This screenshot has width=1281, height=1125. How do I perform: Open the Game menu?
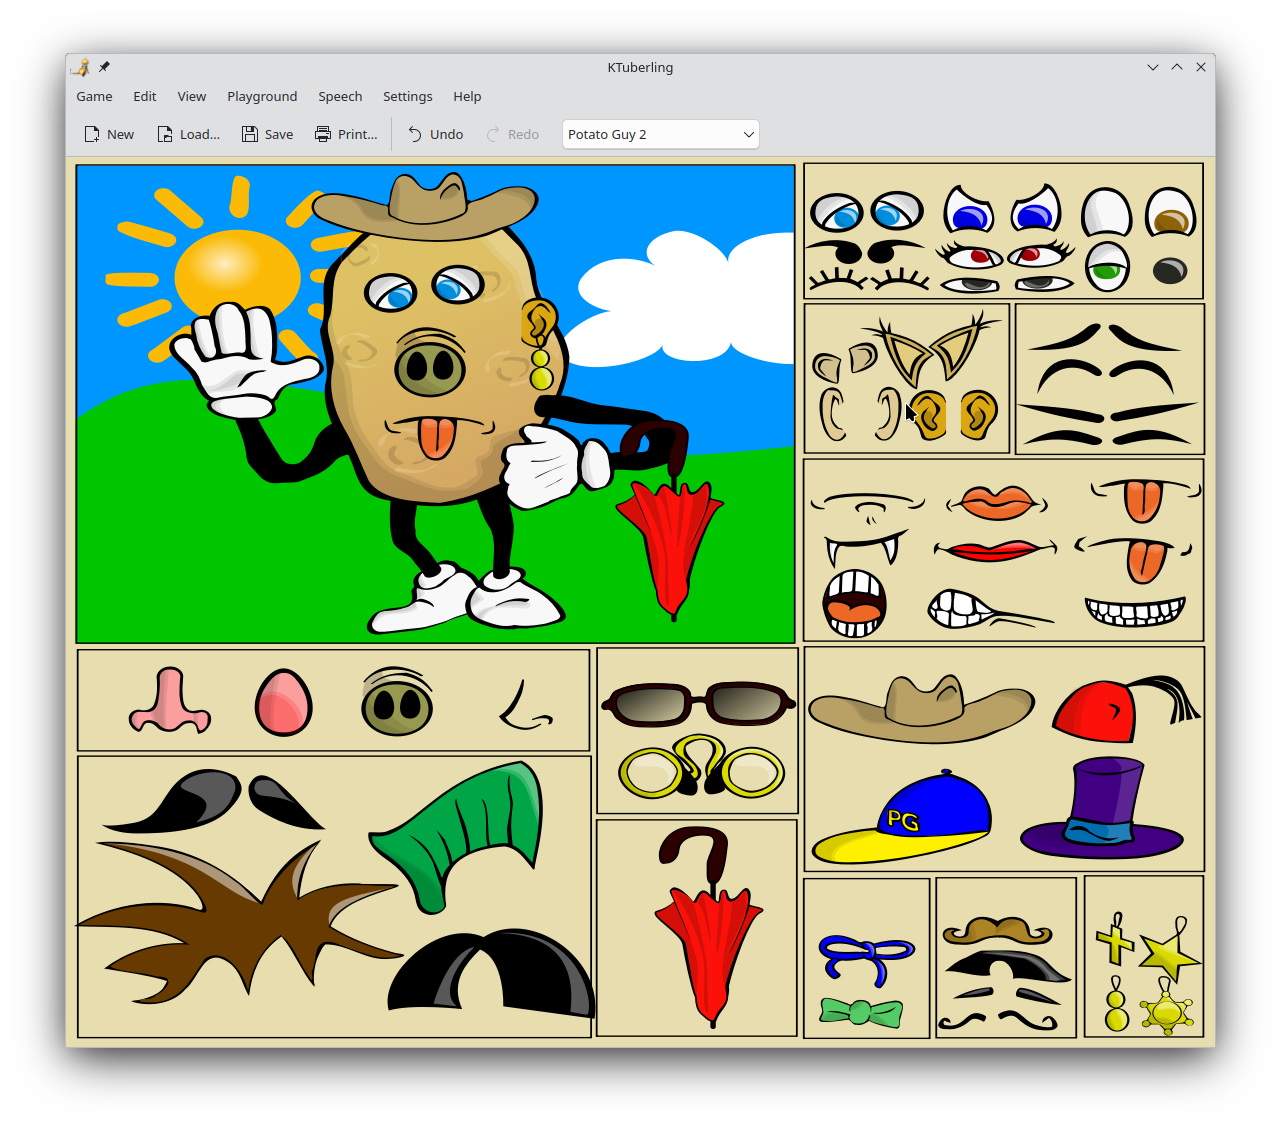[94, 96]
